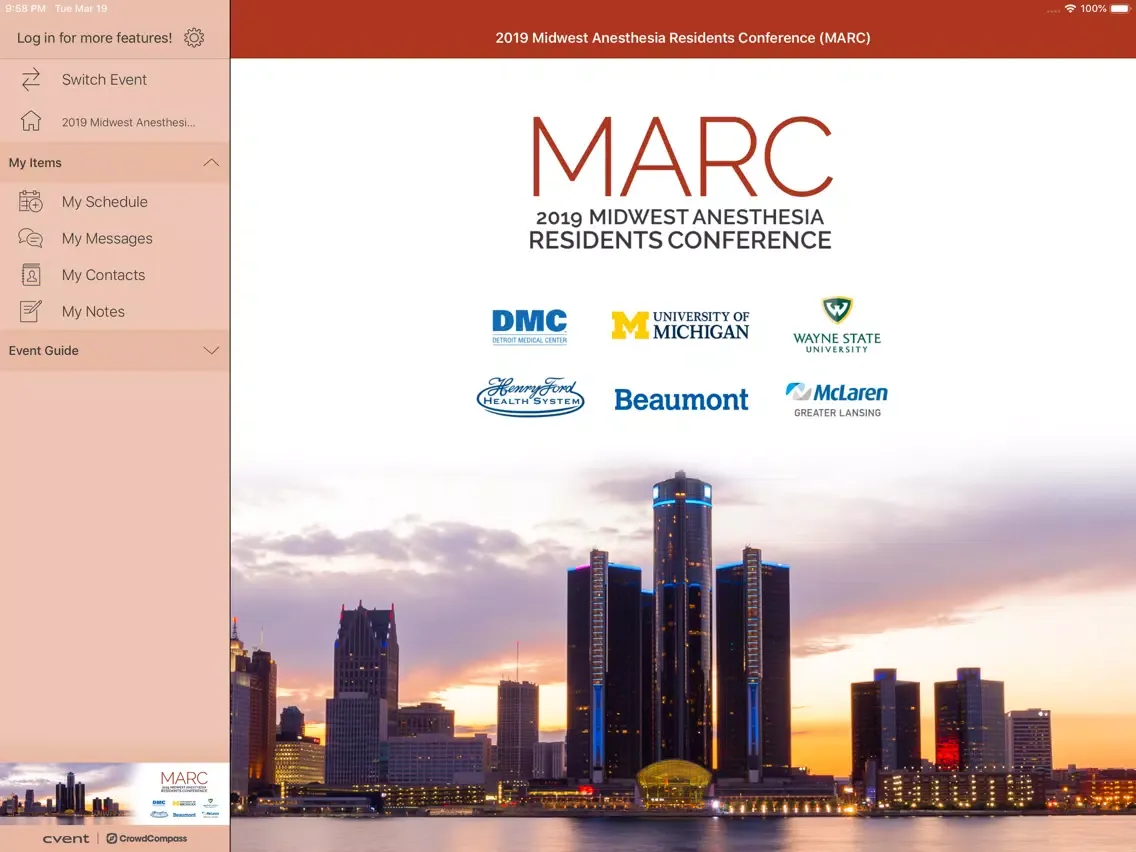Click the My Contacts address book icon
The height and width of the screenshot is (852, 1136).
31,275
